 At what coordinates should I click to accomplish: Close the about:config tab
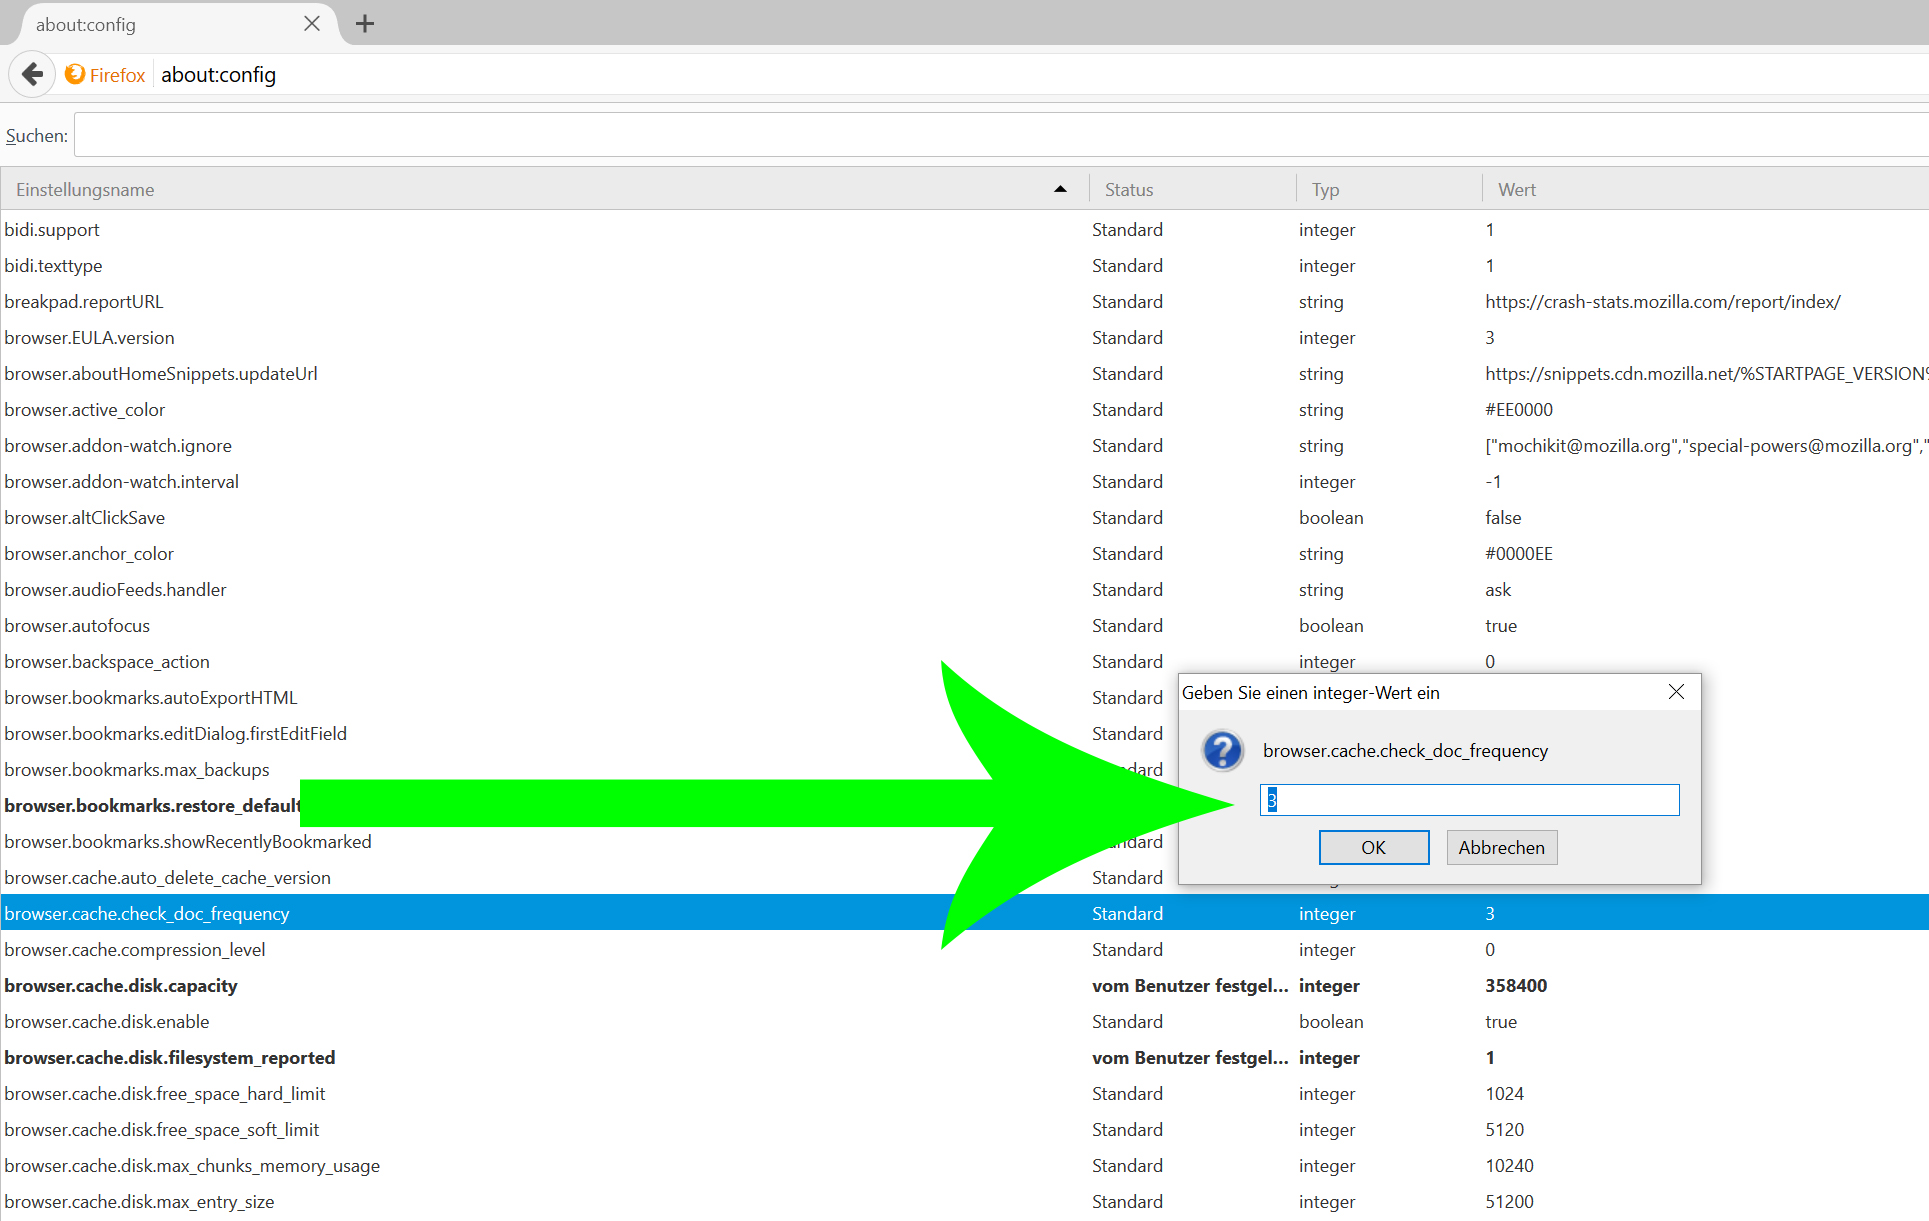[312, 23]
